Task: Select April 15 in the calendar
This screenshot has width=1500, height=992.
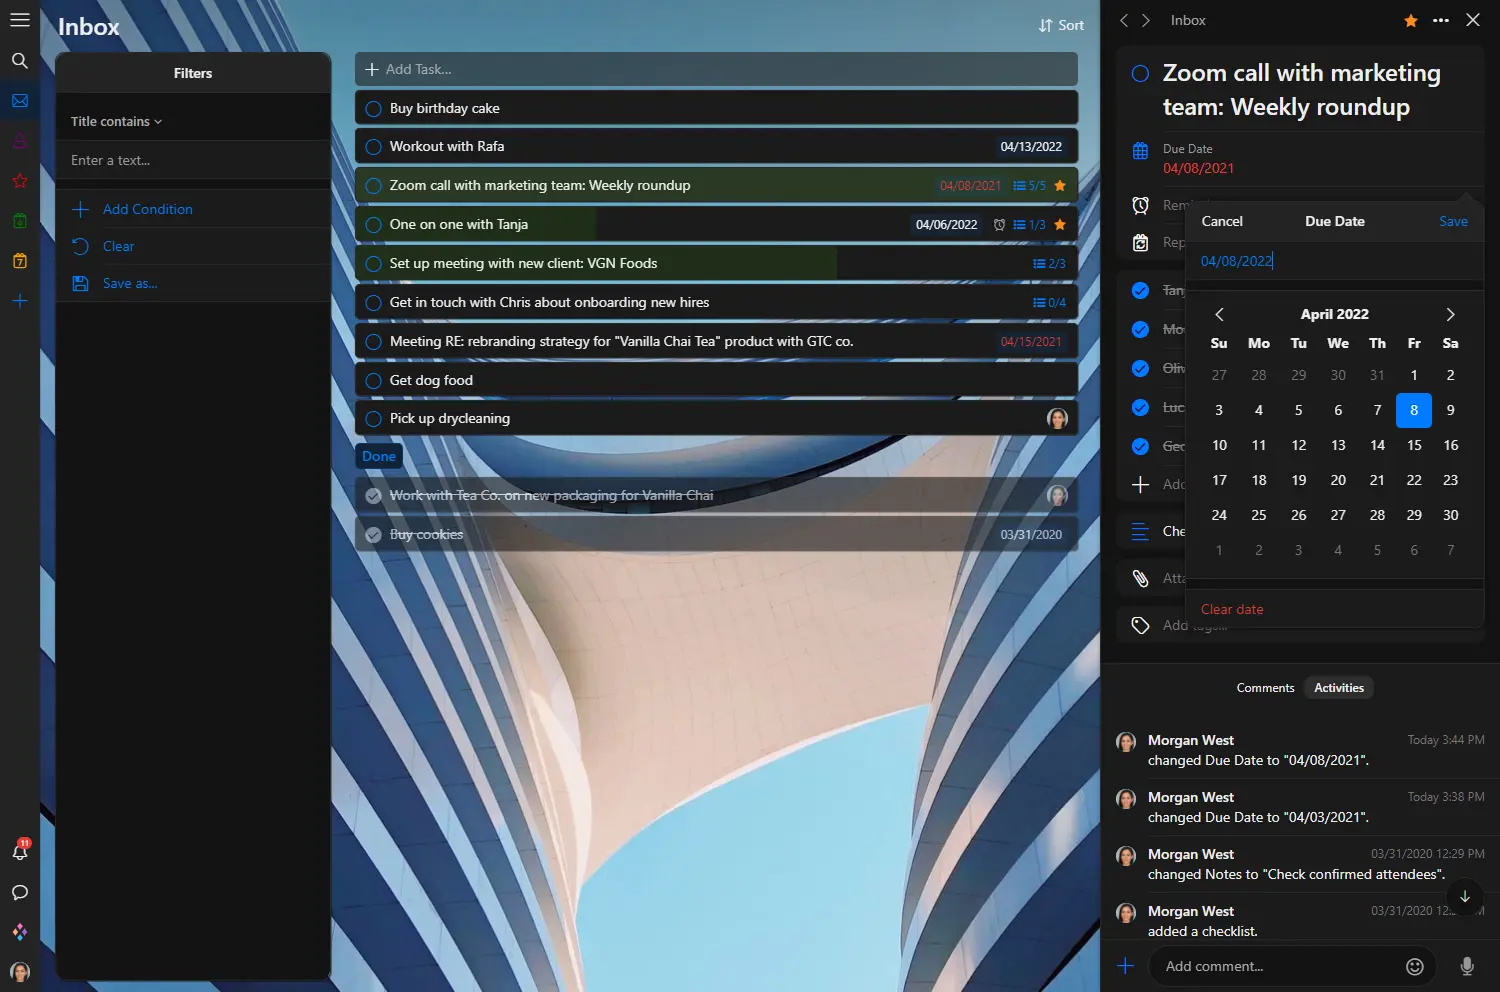Action: [1413, 445]
